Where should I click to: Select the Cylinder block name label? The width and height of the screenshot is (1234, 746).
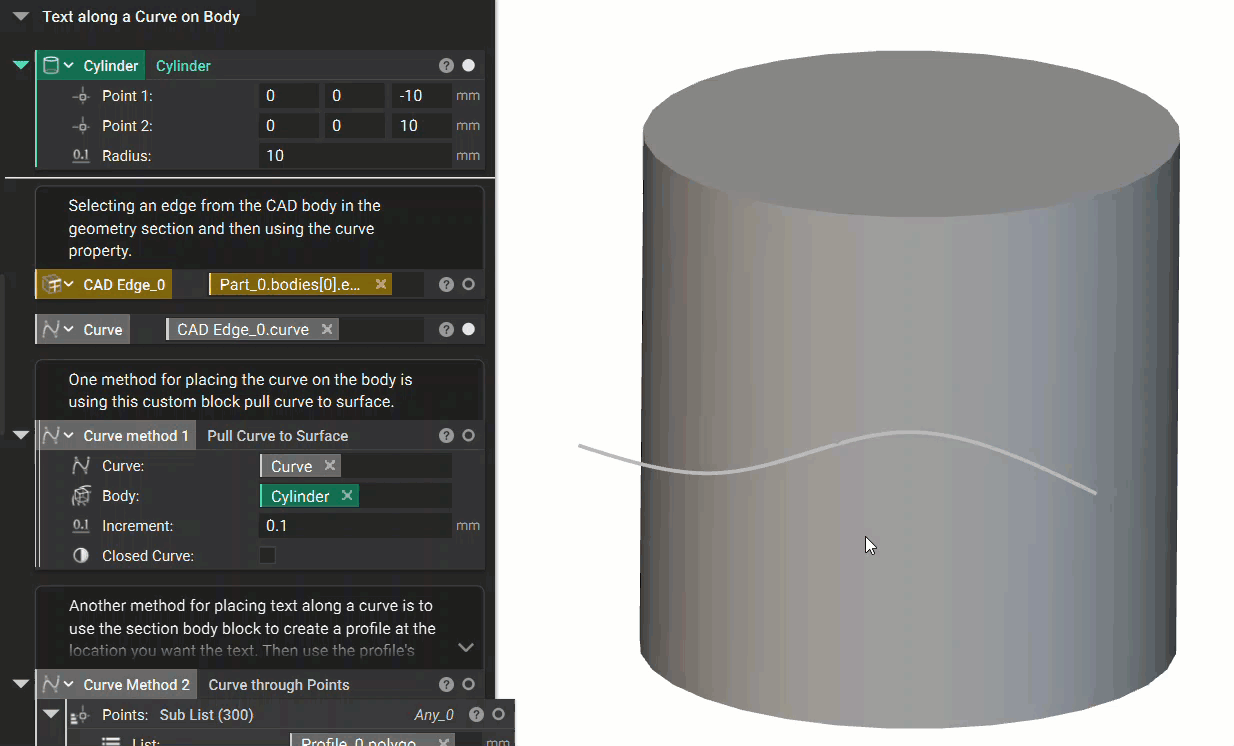(183, 66)
